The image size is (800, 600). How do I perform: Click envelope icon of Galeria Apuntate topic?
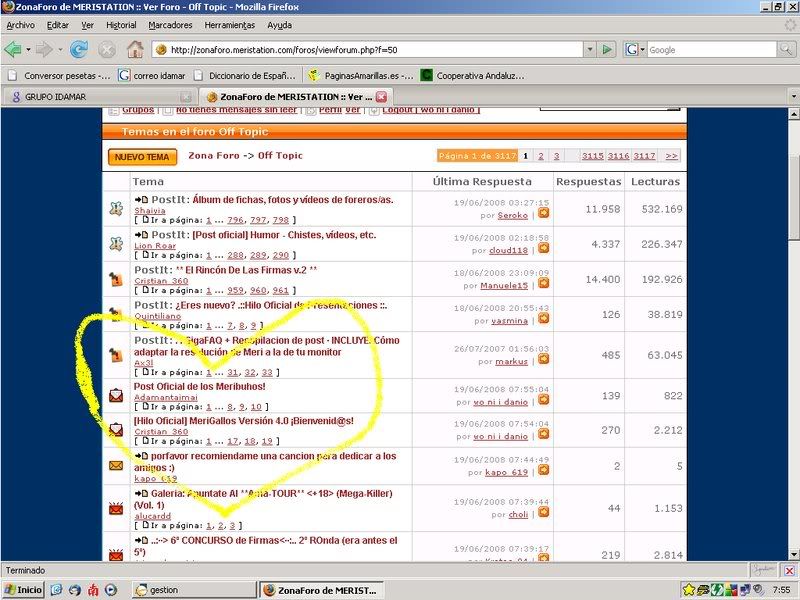116,509
